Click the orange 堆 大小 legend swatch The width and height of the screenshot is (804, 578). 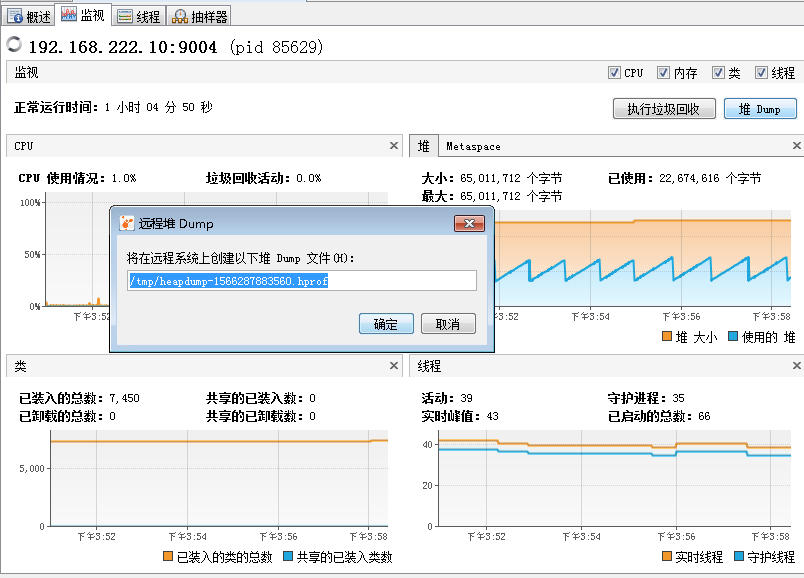pyautogui.click(x=668, y=337)
